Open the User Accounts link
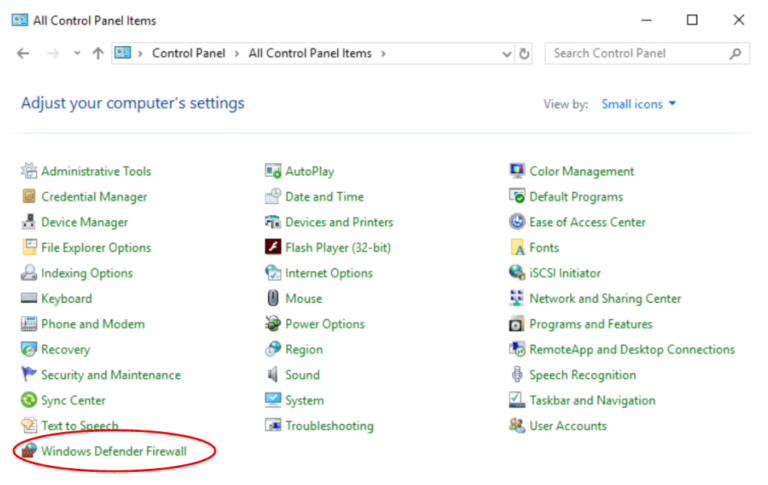The image size is (768, 485). 568,426
